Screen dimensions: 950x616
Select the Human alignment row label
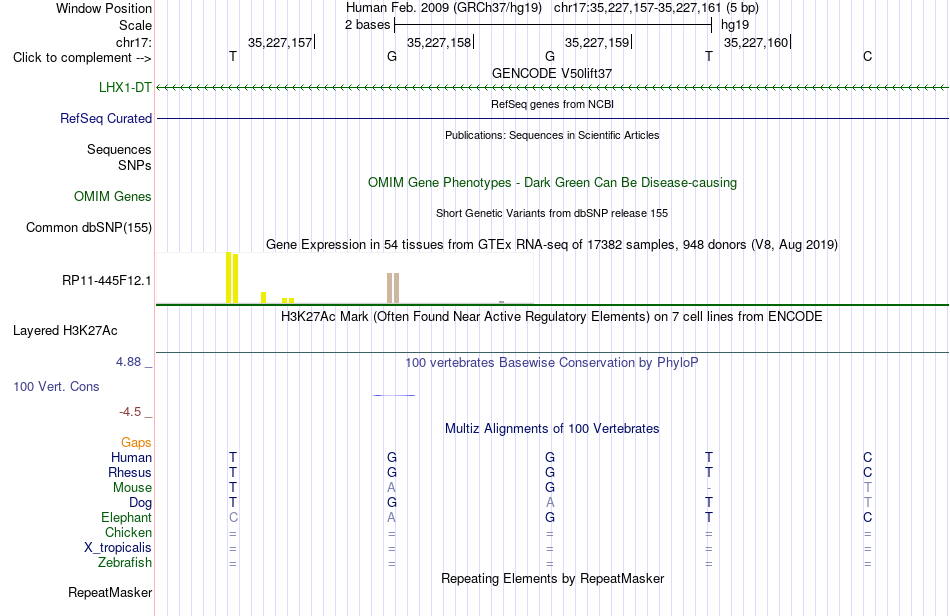(x=131, y=457)
